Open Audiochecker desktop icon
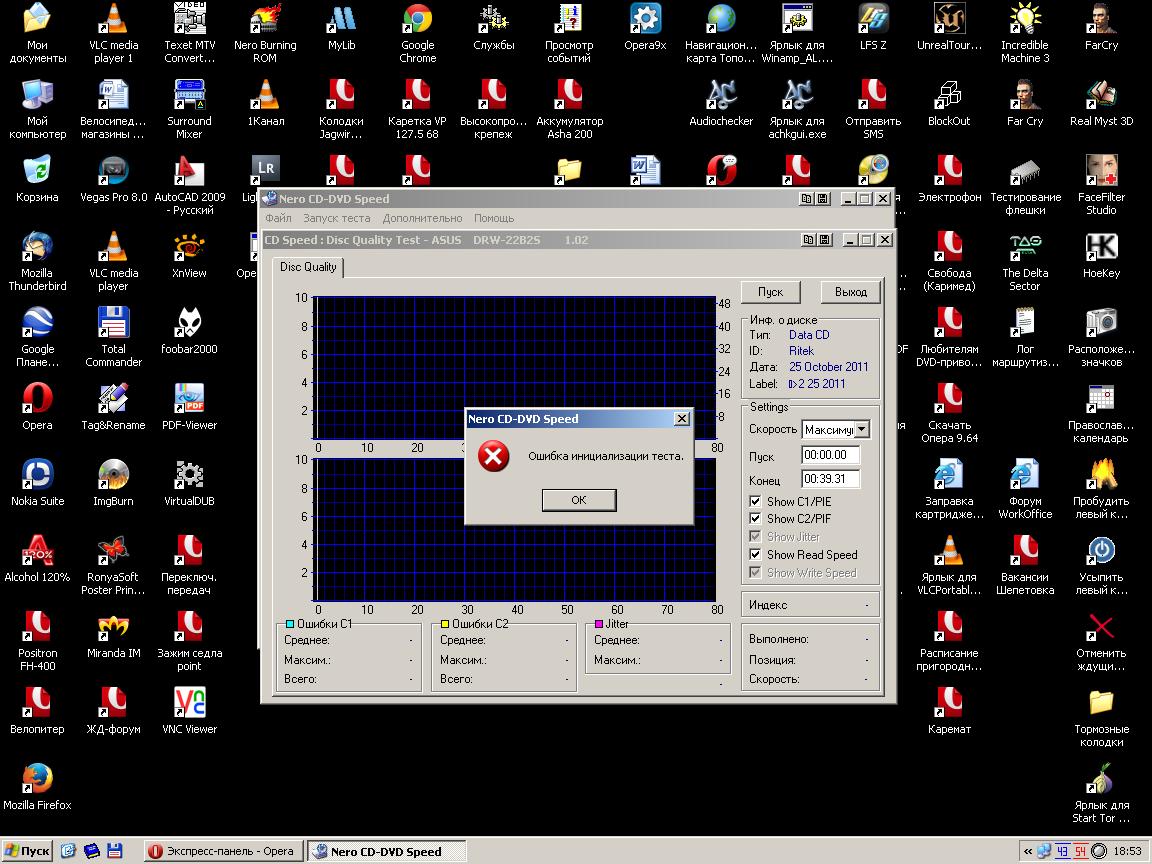The width and height of the screenshot is (1152, 864). pos(721,102)
